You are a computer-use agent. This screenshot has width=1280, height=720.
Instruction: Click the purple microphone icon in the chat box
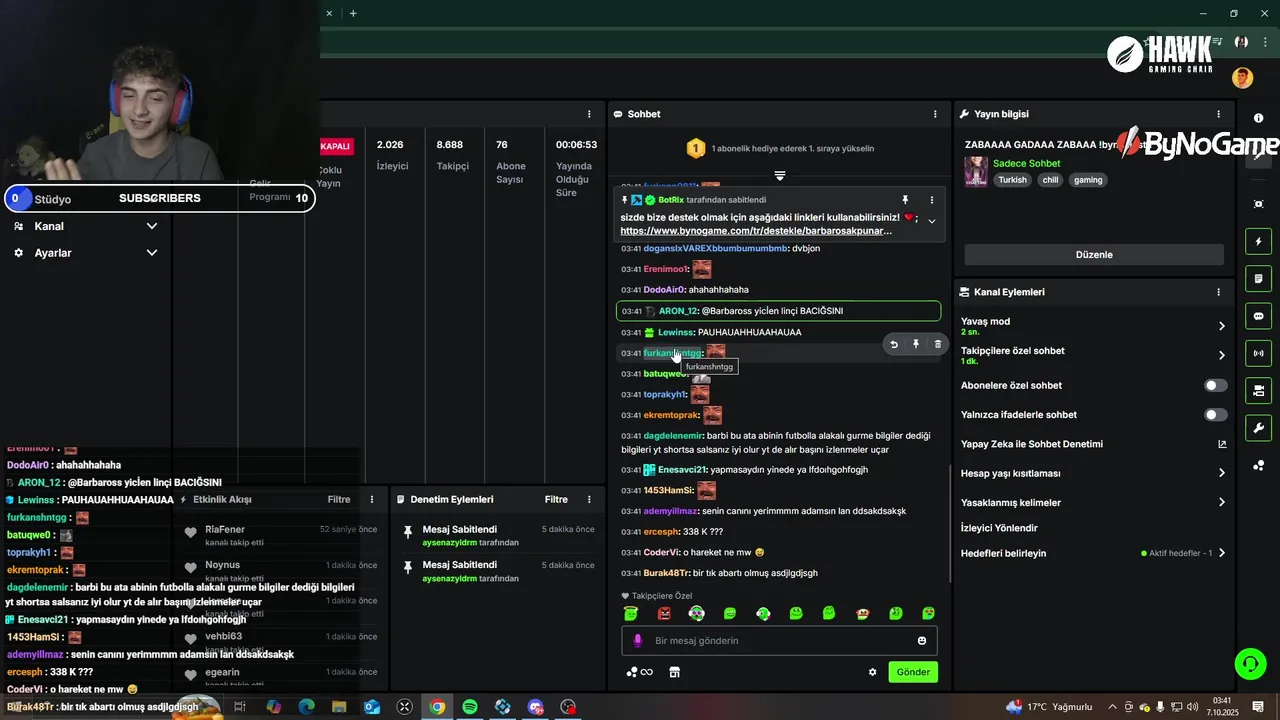coord(637,641)
